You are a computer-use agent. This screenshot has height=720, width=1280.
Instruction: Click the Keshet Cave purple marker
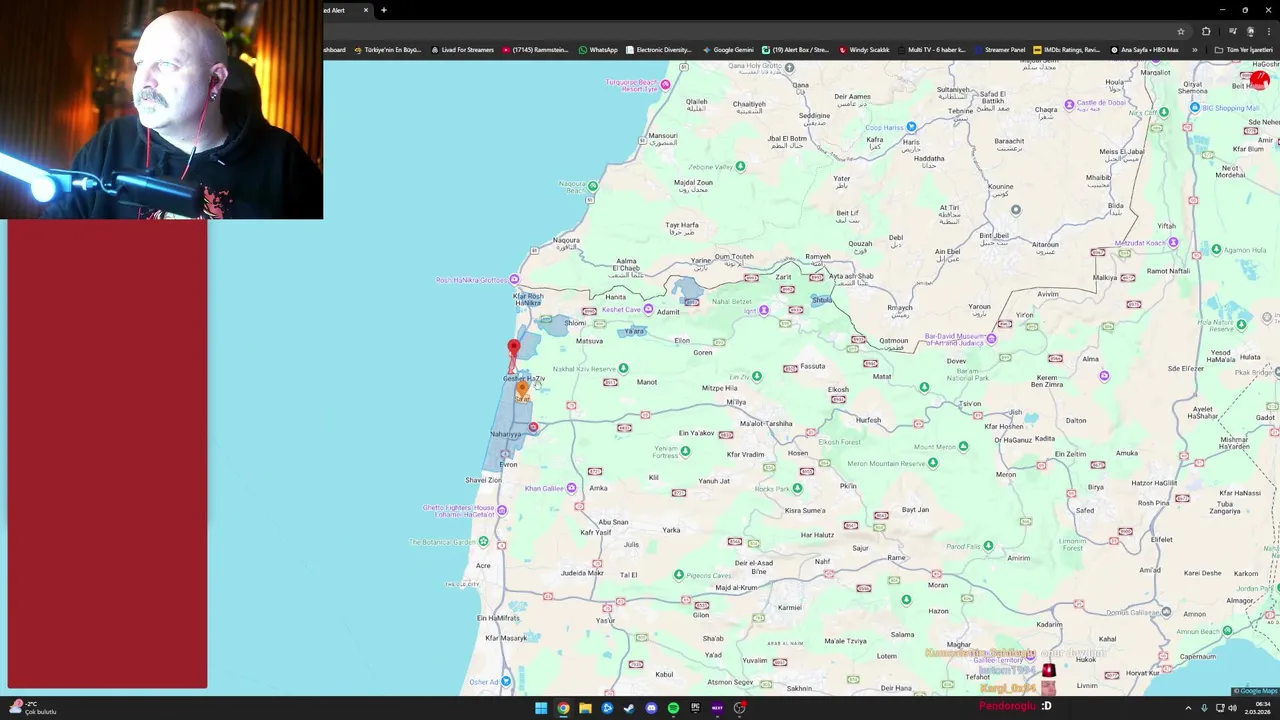(x=648, y=309)
